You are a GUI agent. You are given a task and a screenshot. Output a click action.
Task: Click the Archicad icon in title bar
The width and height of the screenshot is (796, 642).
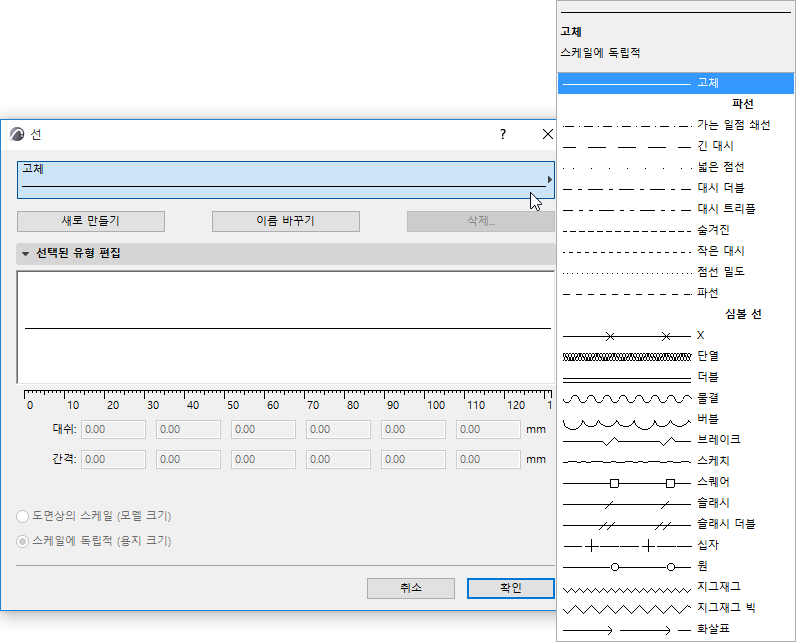(17, 134)
